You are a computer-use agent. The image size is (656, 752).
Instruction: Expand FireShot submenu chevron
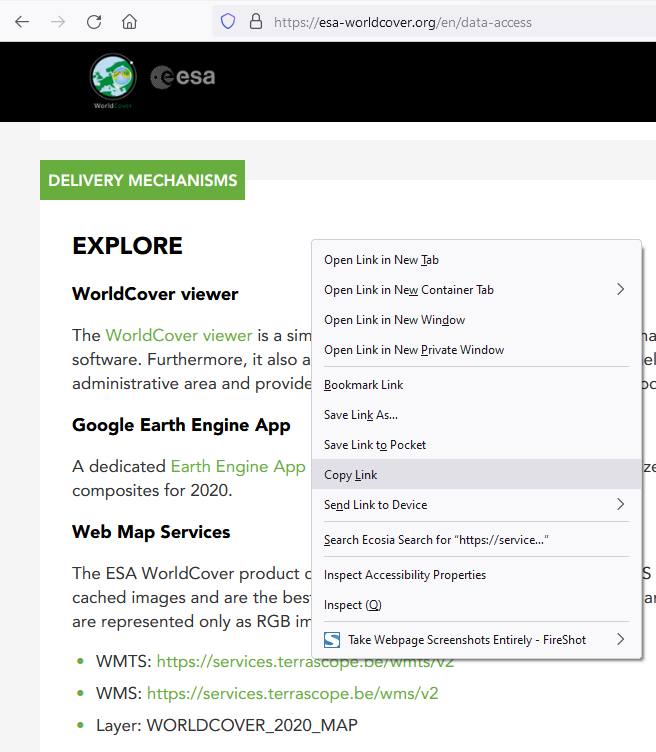pyautogui.click(x=621, y=639)
